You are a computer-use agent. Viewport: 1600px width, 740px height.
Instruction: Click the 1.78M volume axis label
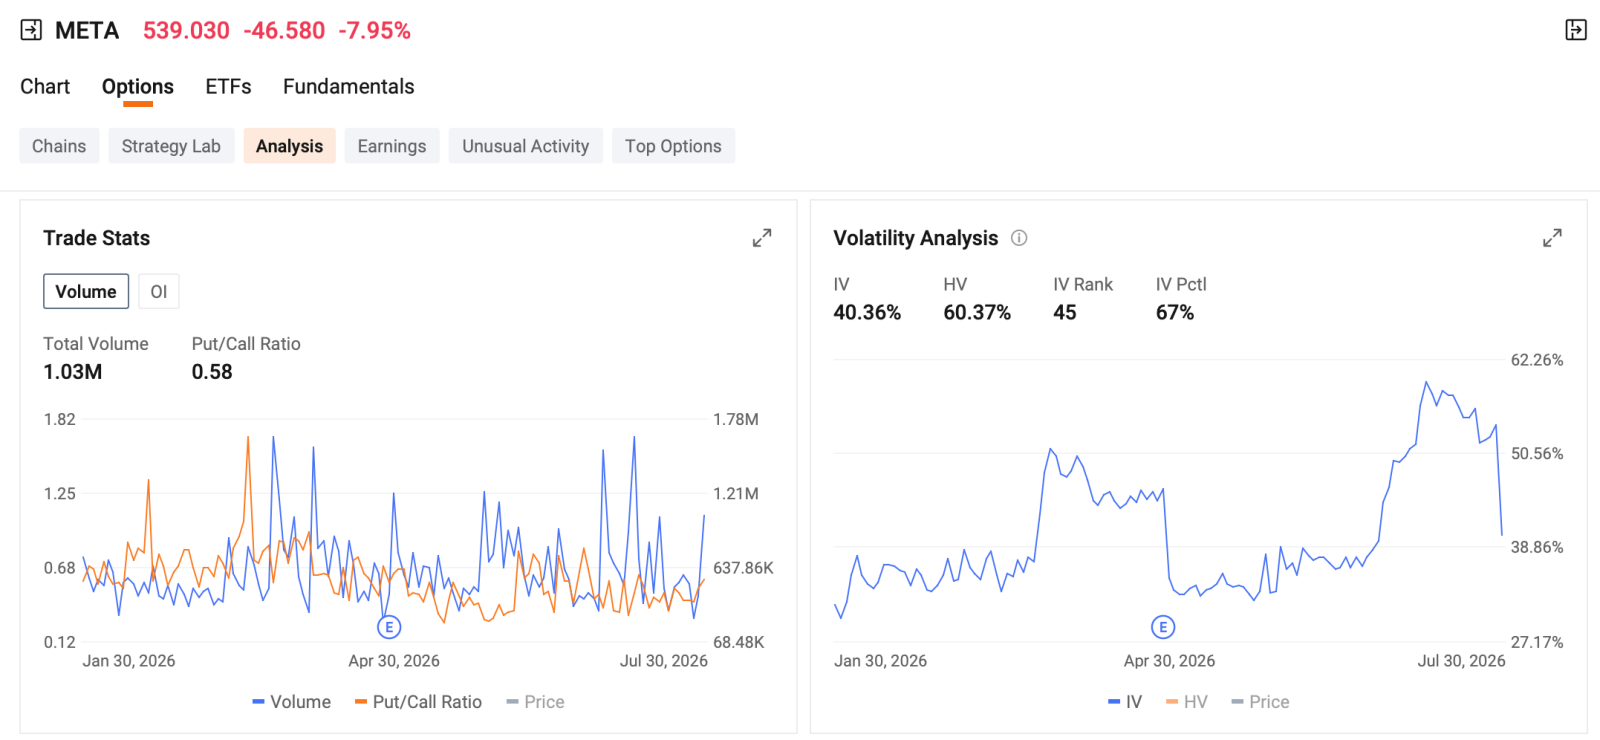(x=736, y=420)
